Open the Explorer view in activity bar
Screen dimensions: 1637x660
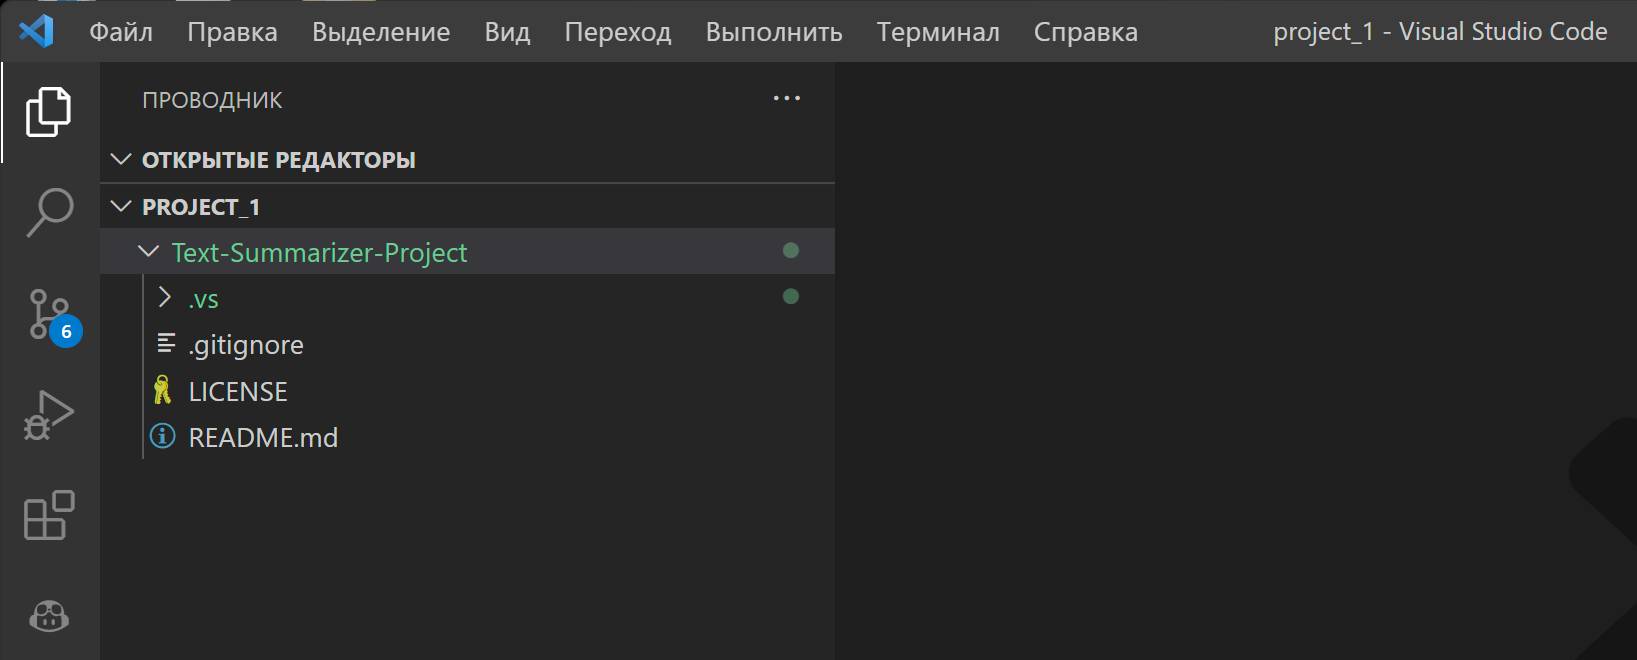[49, 111]
